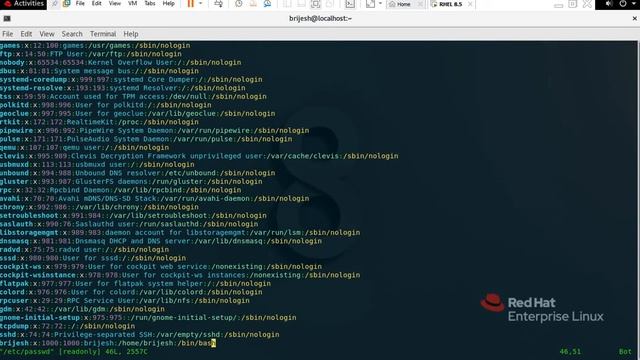Open VMware Tabs menu
Image resolution: width=640 pixels, height=360 pixels.
click(x=150, y=3)
